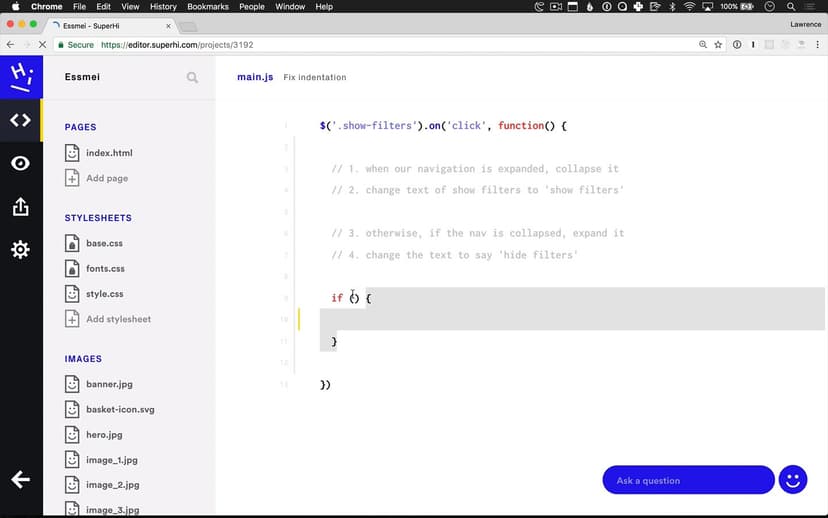Click Add page
The height and width of the screenshot is (518, 828).
106,178
